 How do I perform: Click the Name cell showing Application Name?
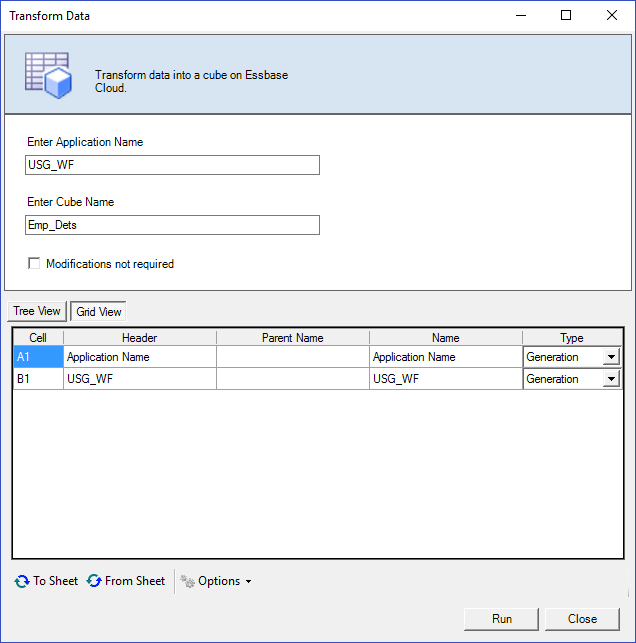coord(445,357)
